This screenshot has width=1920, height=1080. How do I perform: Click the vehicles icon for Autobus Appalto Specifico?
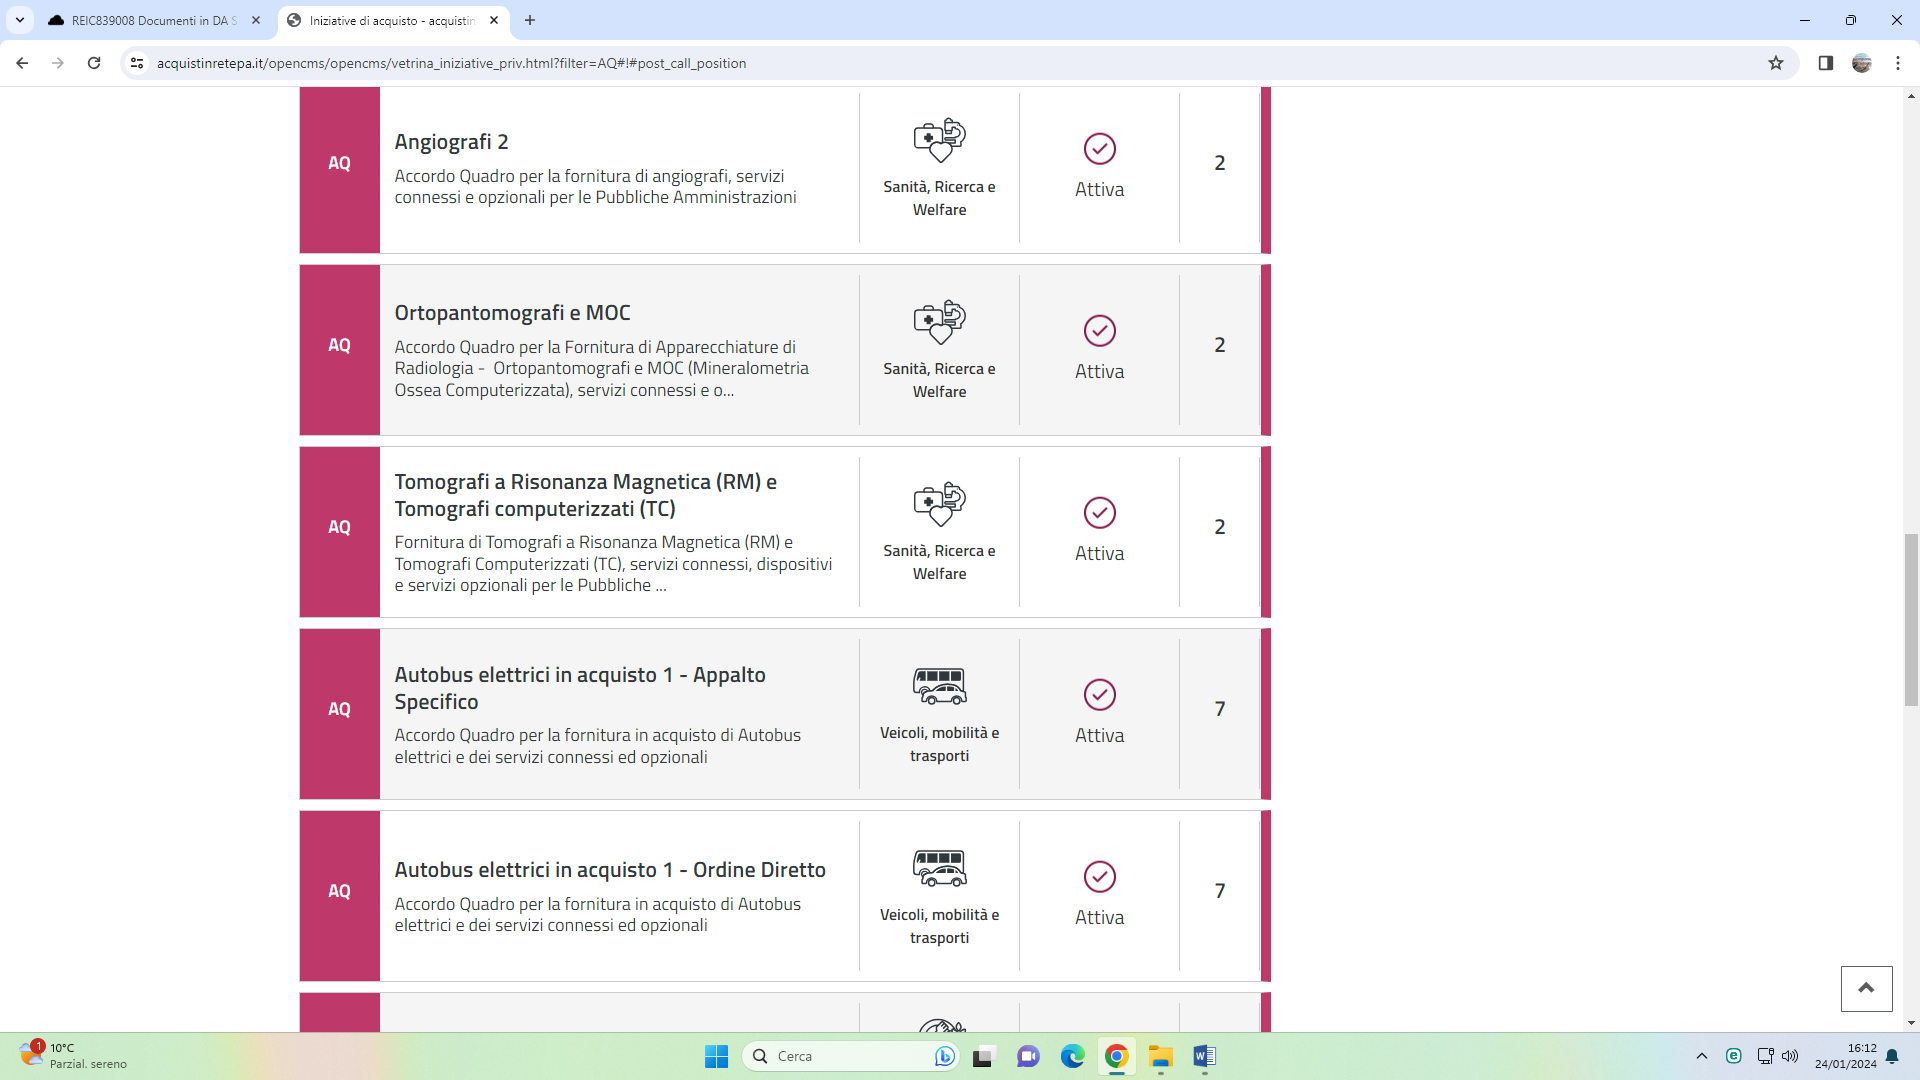pos(939,686)
